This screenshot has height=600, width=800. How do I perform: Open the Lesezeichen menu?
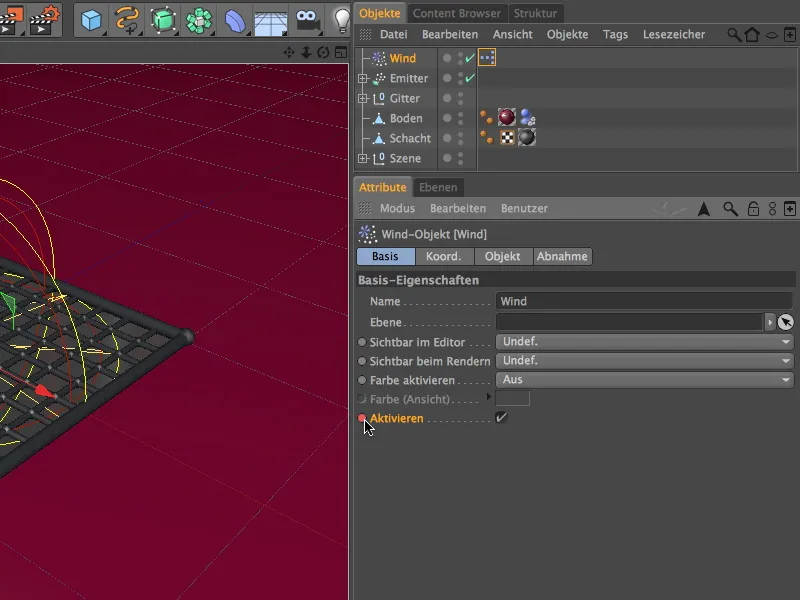(673, 34)
